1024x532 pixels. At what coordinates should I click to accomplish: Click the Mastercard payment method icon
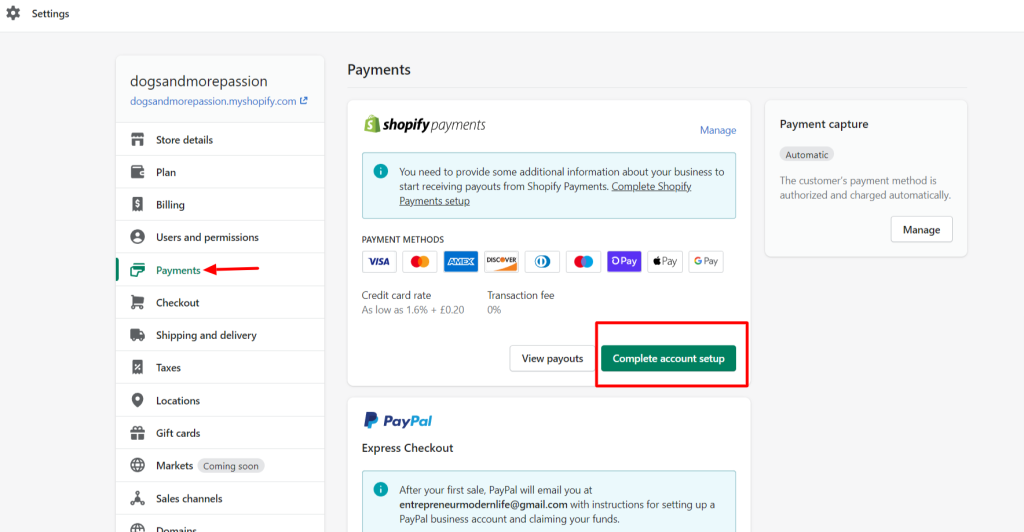(420, 262)
